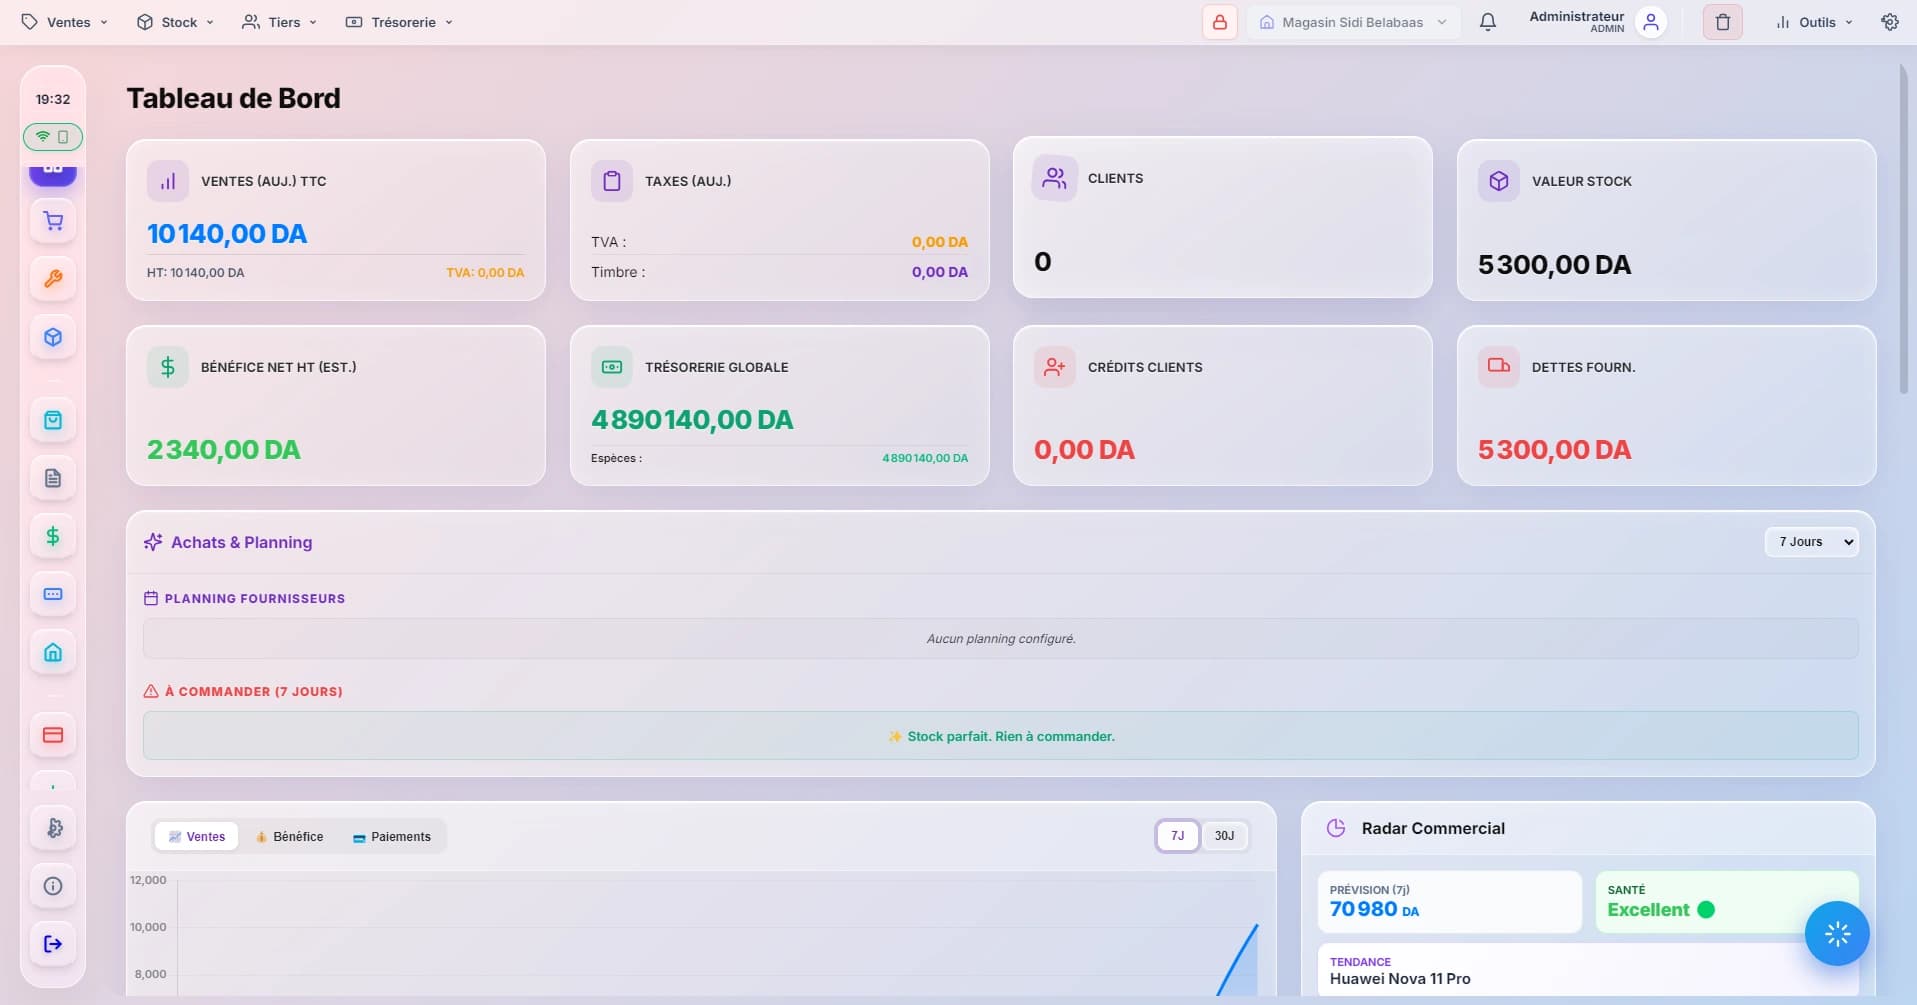The image size is (1917, 1005).
Task: Click the Taxes card clipboard icon
Action: (612, 181)
